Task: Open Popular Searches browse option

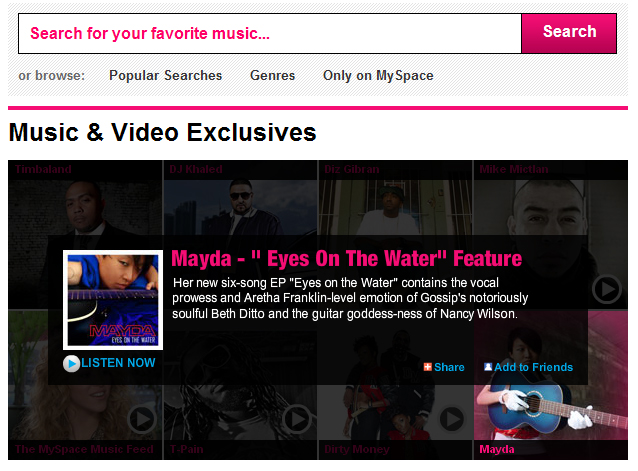Action: (x=166, y=76)
